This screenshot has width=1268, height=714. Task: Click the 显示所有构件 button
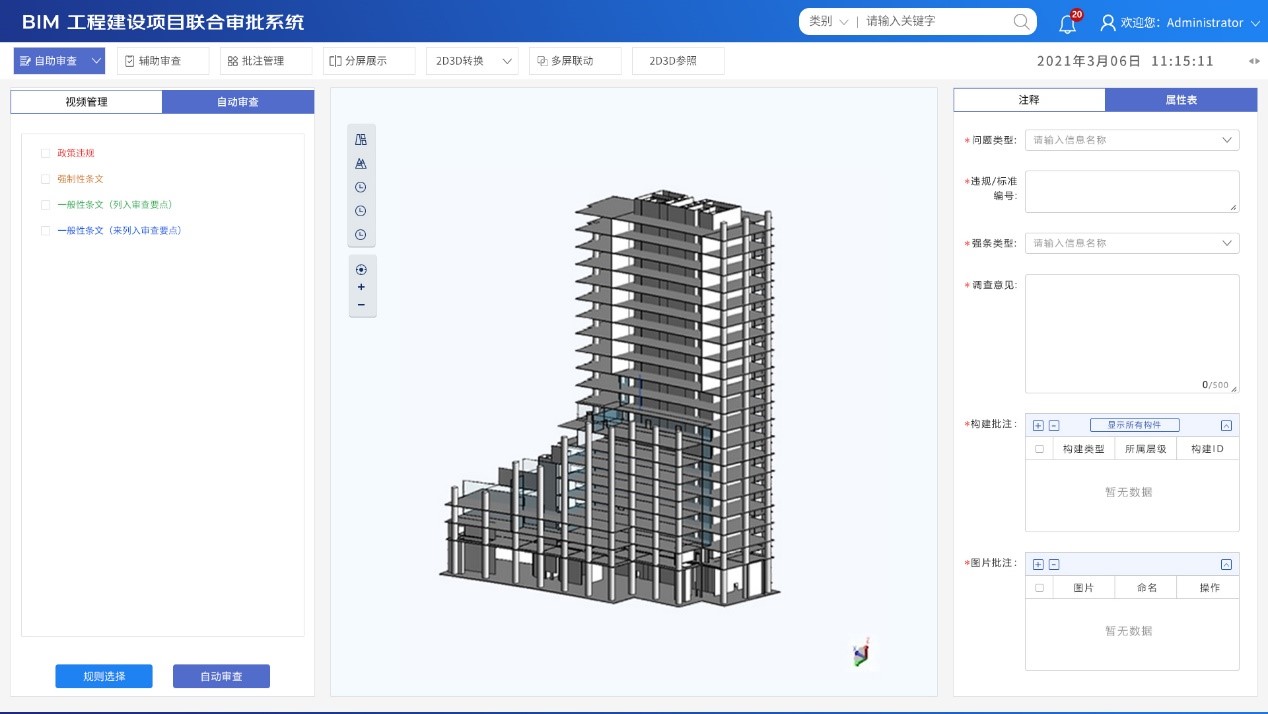1134,425
